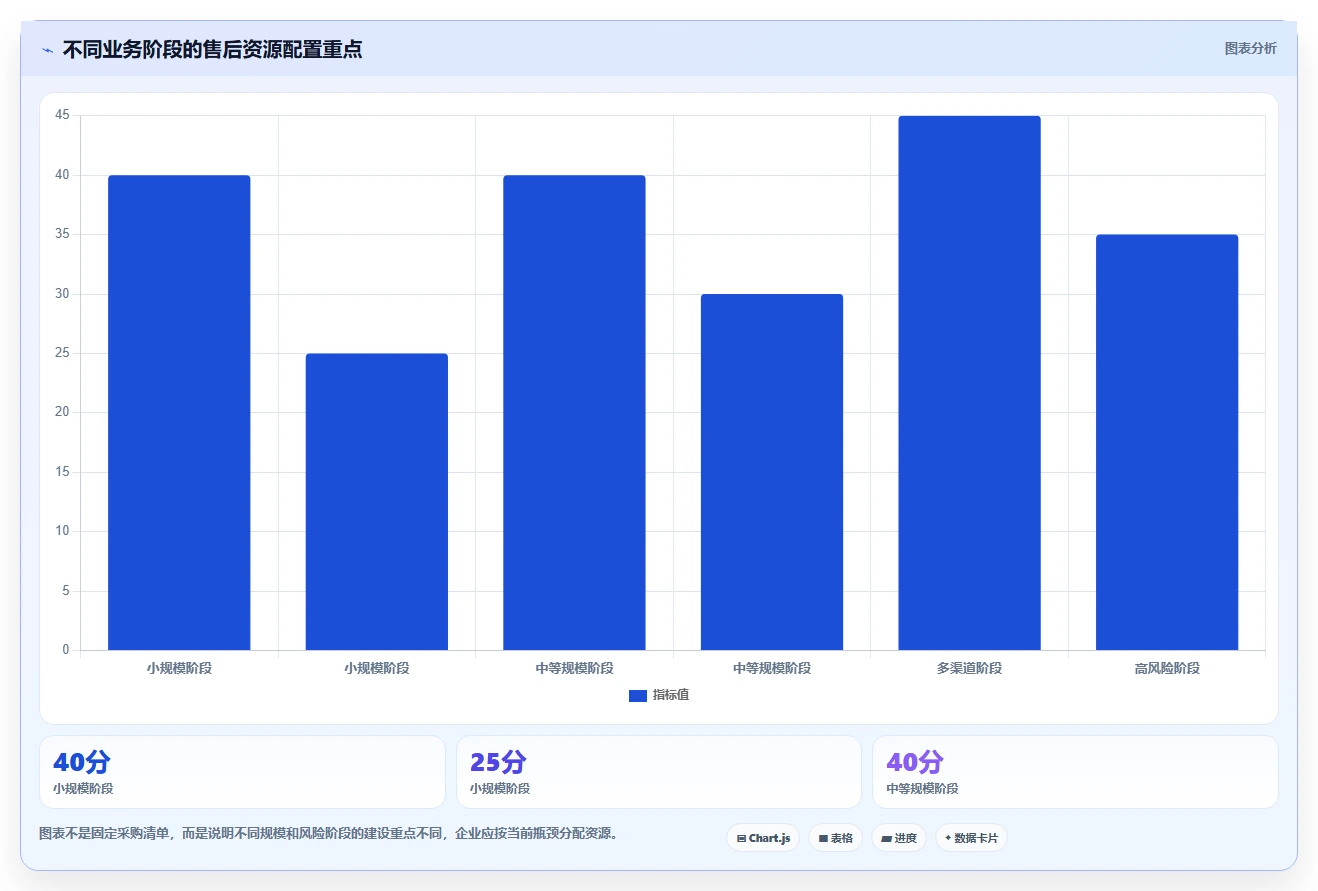Click the footnote starting 图表不是固定采购清单
This screenshot has height=891, width=1318.
(328, 833)
